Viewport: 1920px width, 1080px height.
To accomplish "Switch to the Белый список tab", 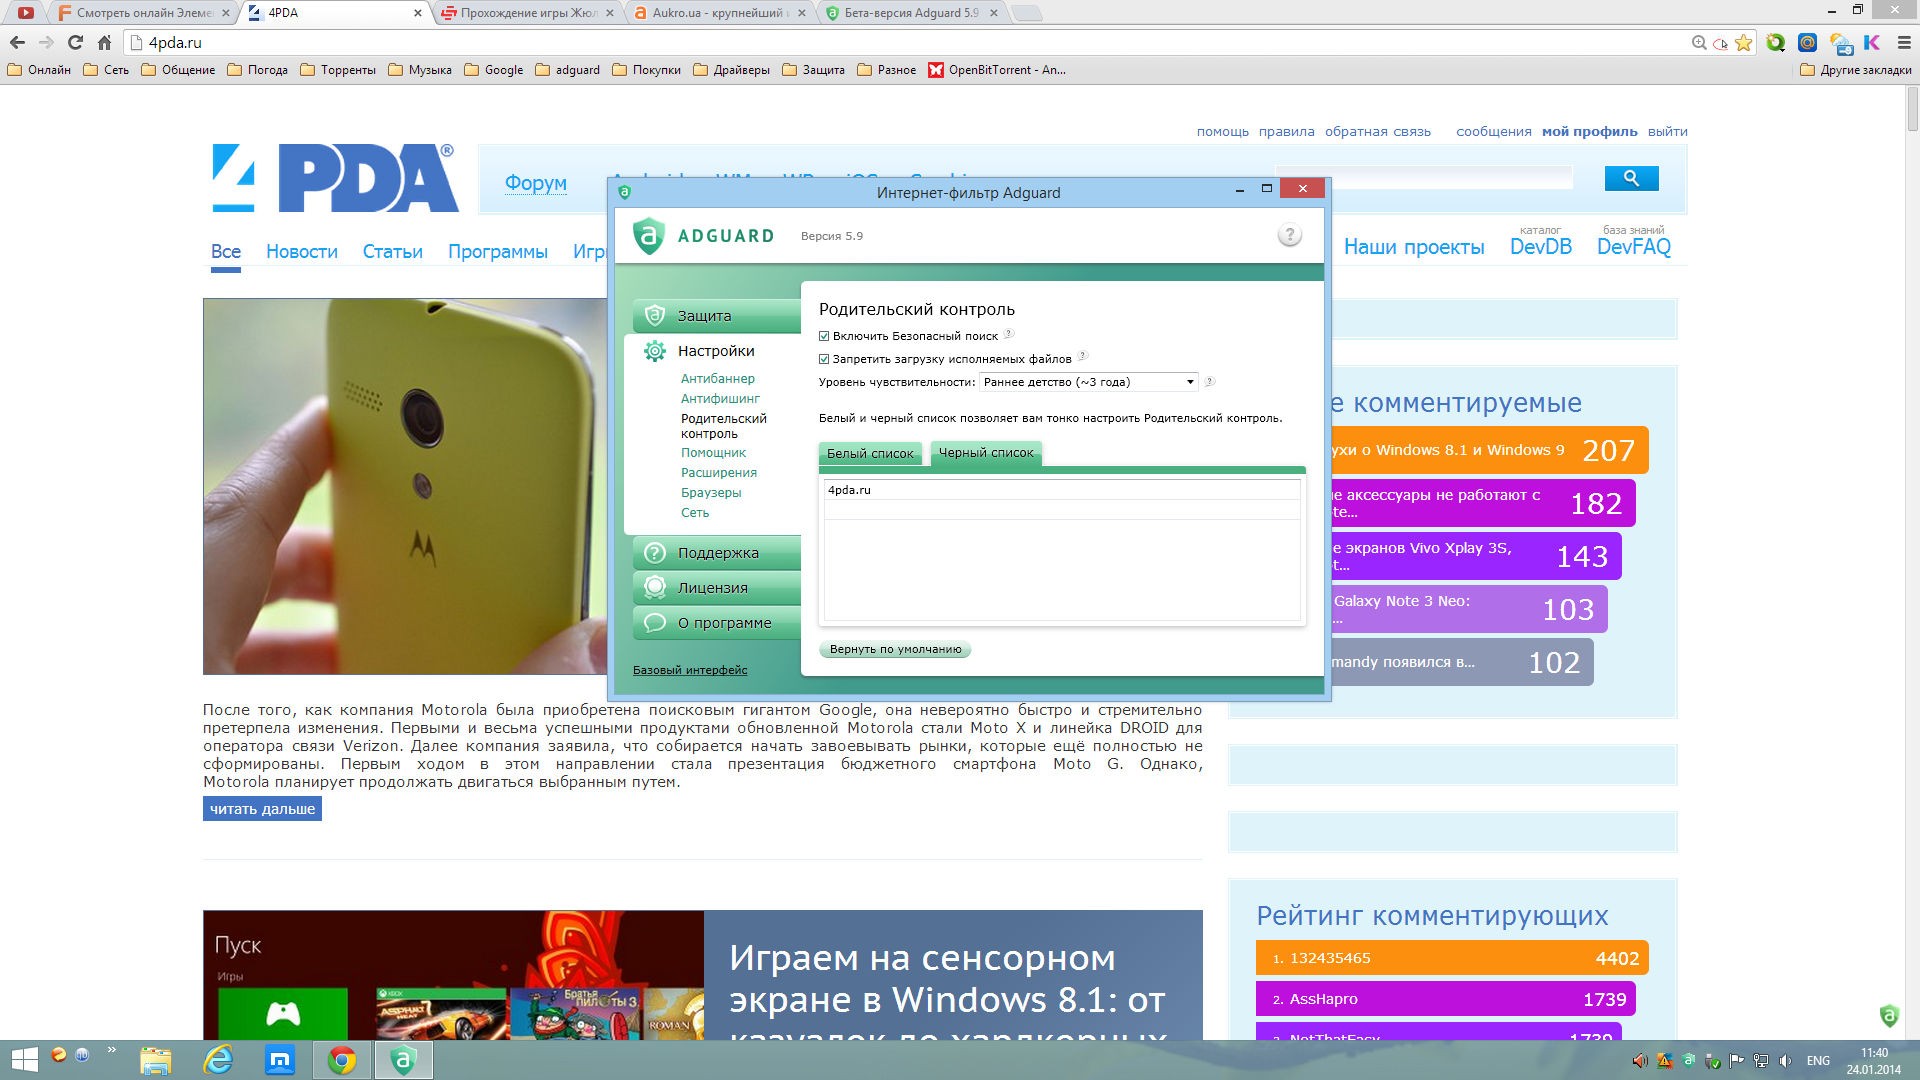I will 870,454.
